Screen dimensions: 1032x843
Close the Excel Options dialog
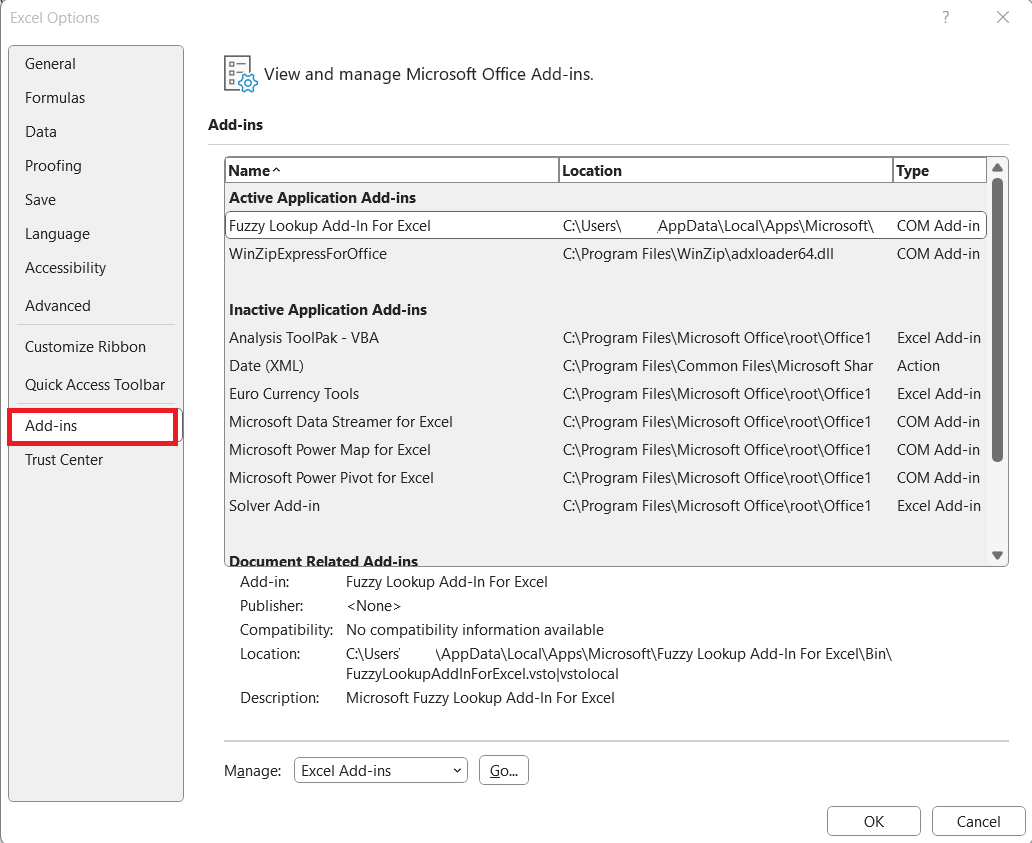pos(1002,17)
